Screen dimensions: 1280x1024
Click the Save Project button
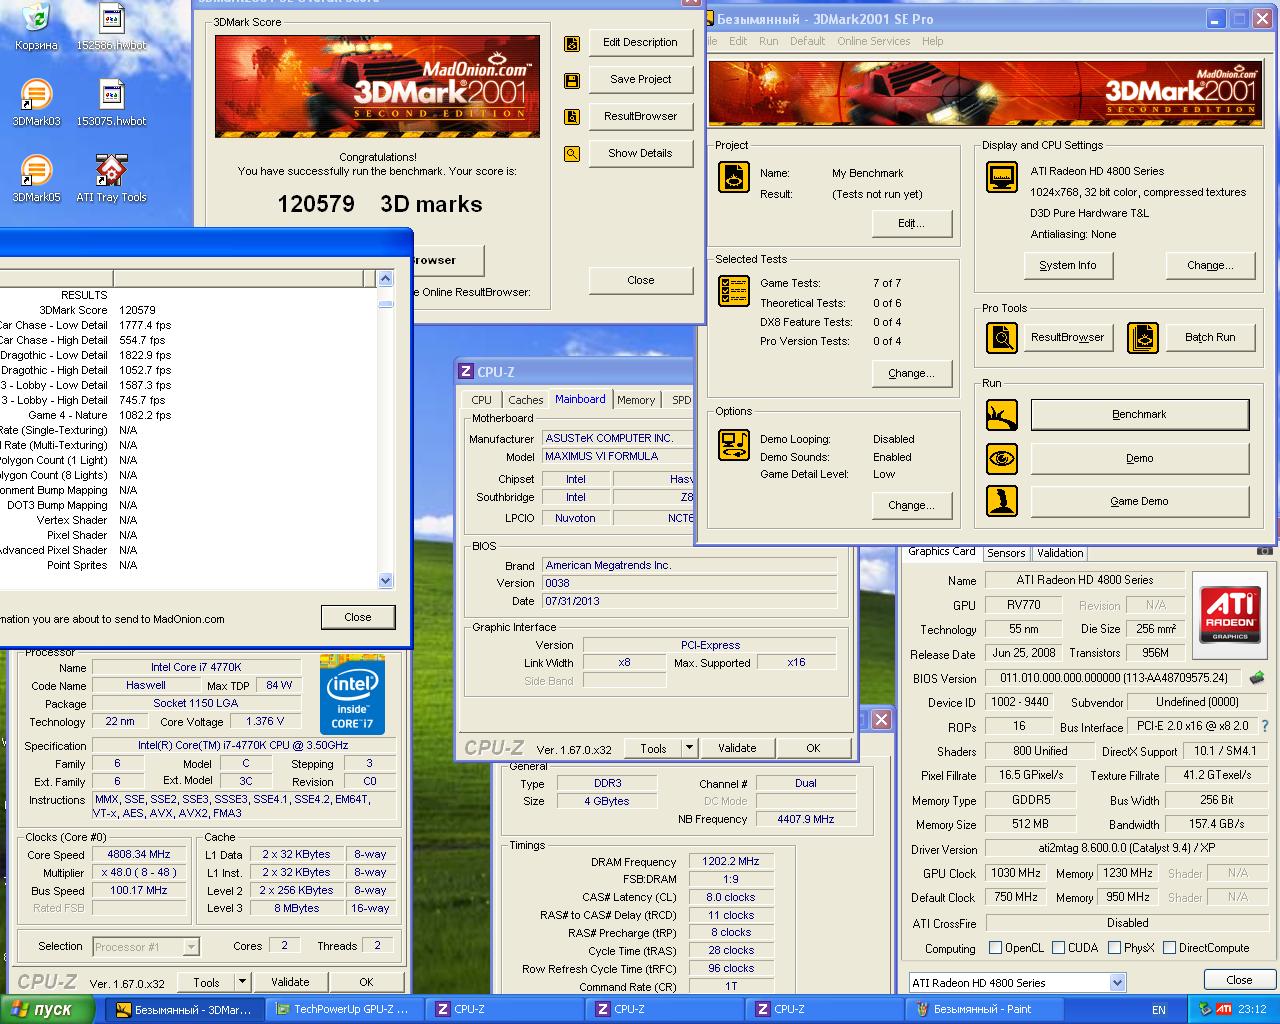click(640, 80)
